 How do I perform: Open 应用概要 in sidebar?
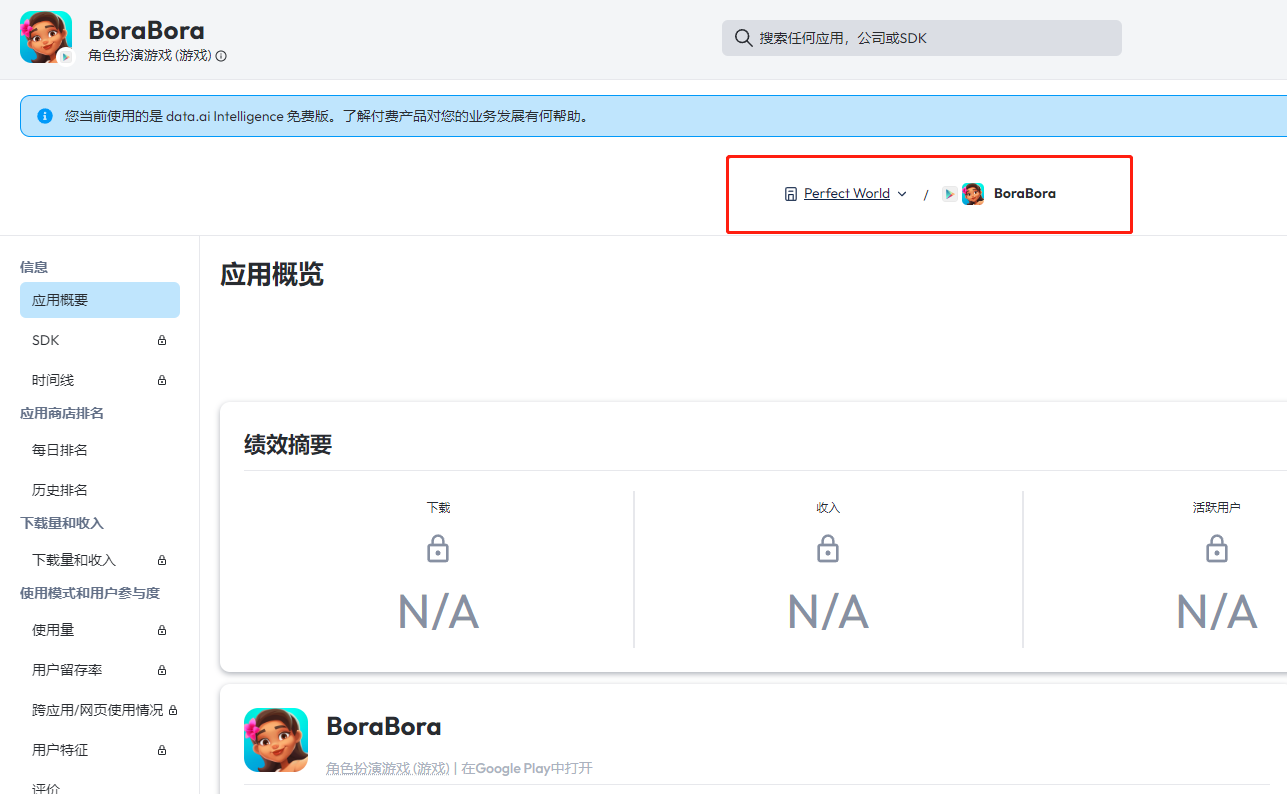pos(100,300)
